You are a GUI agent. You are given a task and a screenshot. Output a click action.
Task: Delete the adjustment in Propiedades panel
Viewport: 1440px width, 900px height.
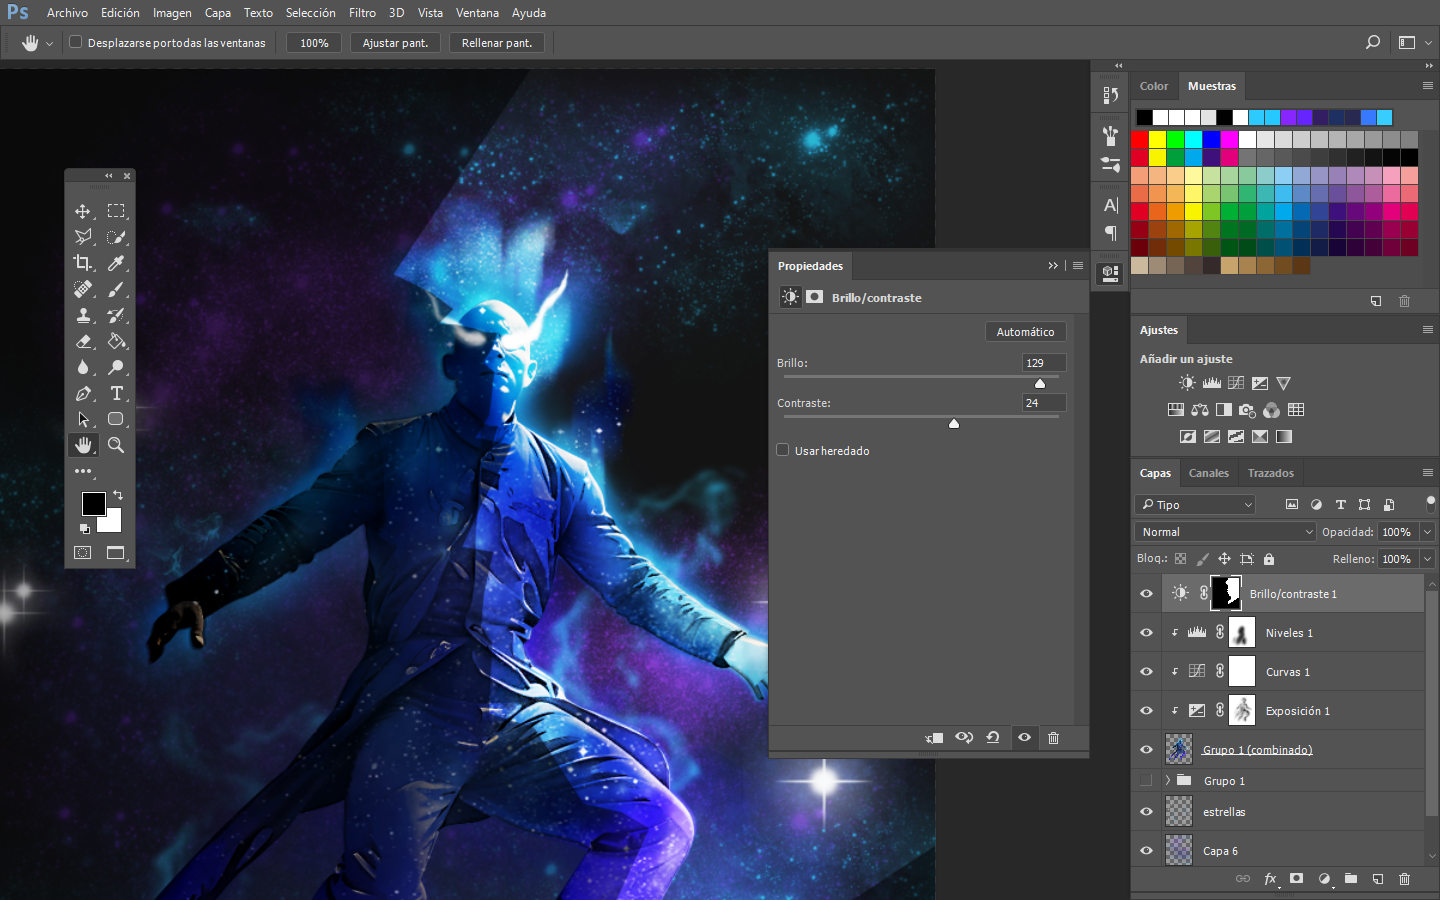[1053, 738]
